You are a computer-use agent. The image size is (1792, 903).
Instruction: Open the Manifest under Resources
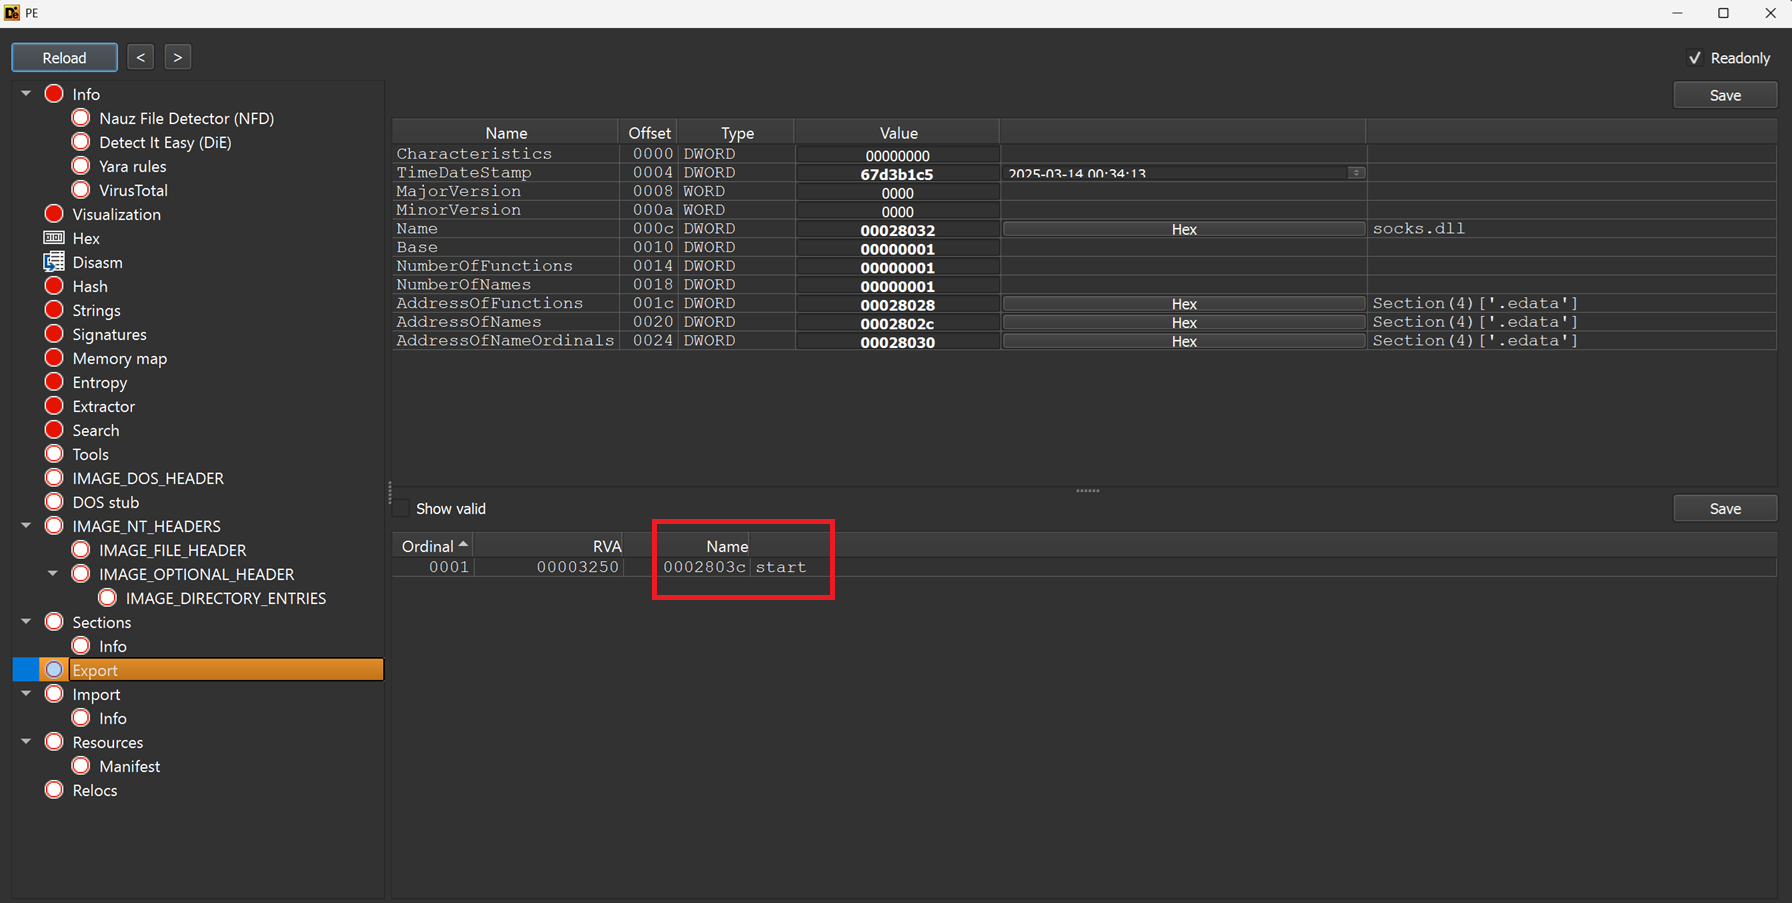tap(130, 766)
